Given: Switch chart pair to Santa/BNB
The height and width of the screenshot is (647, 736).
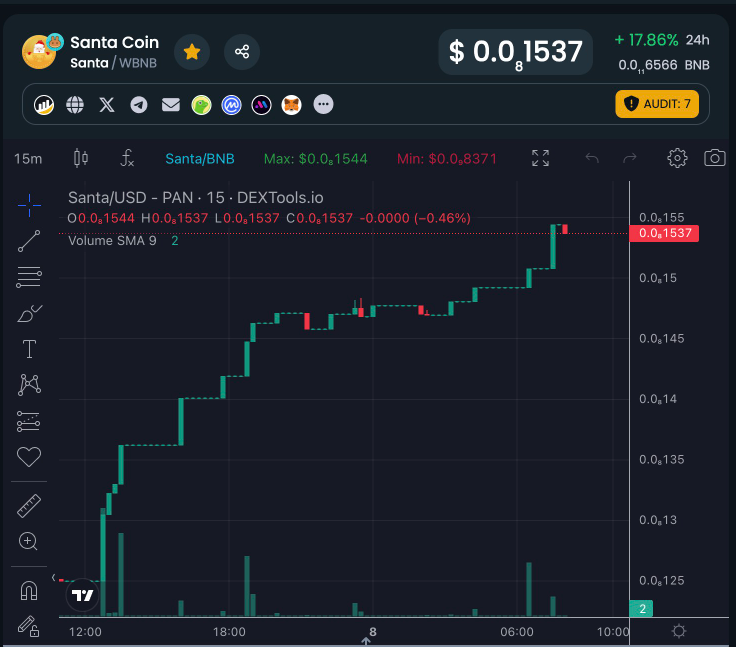Looking at the screenshot, I should tap(200, 159).
